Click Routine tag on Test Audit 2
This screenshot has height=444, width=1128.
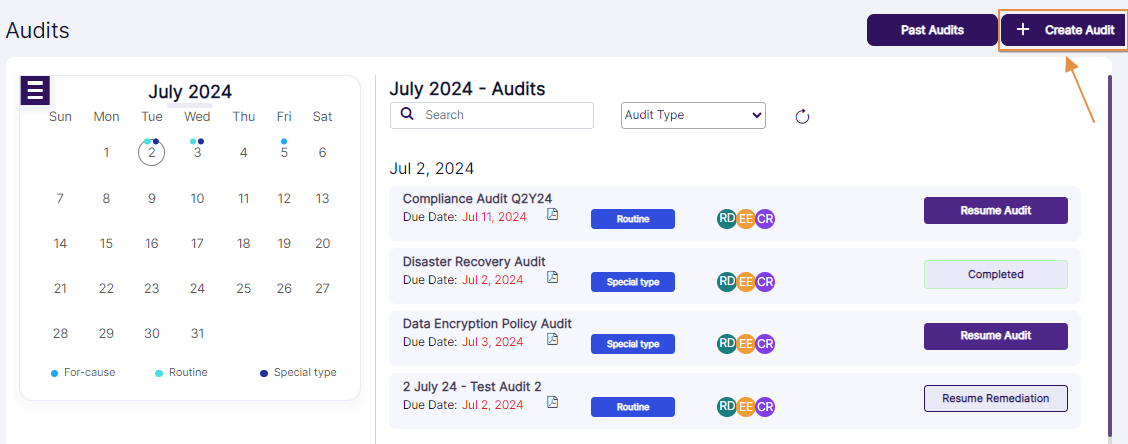(633, 407)
